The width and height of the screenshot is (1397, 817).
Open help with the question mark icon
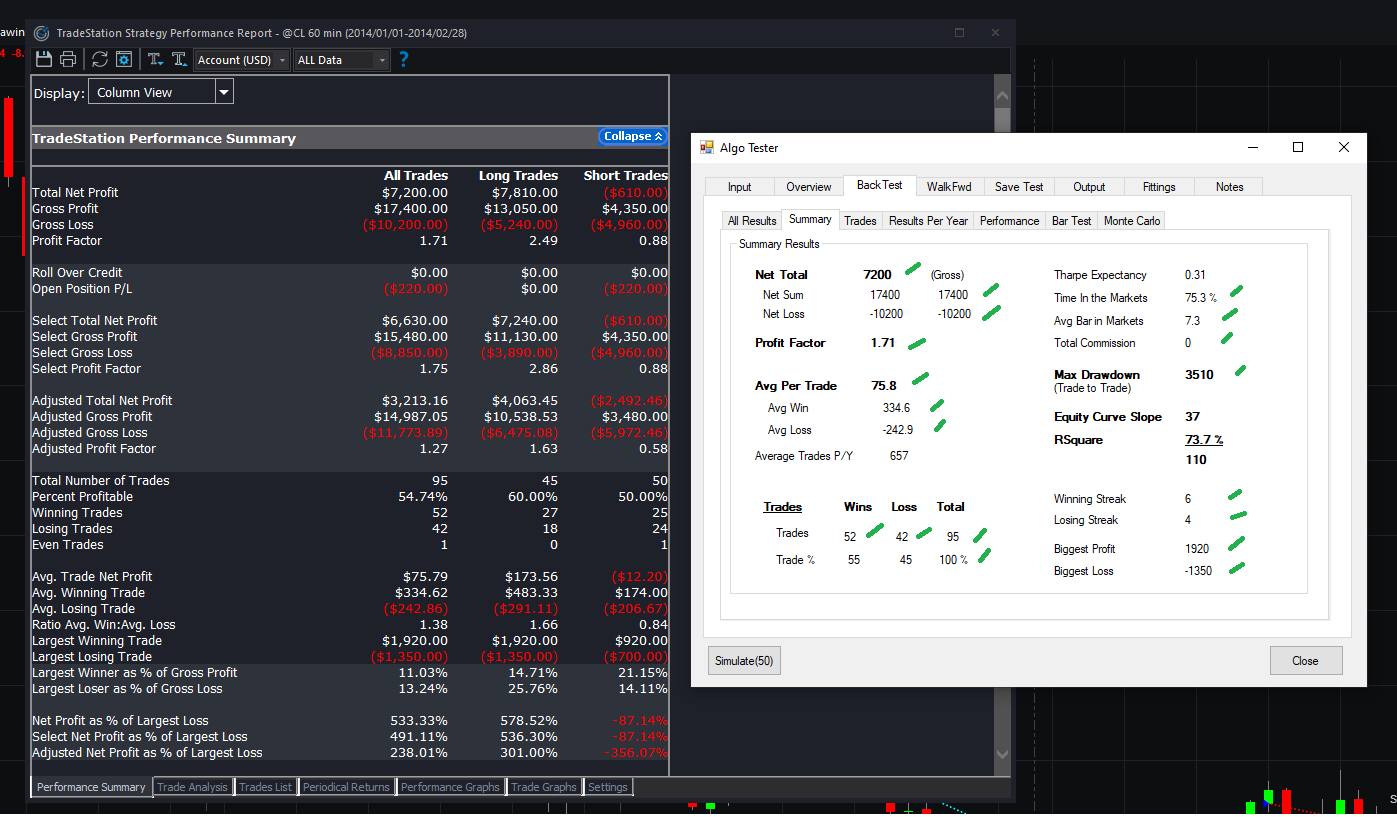(404, 60)
